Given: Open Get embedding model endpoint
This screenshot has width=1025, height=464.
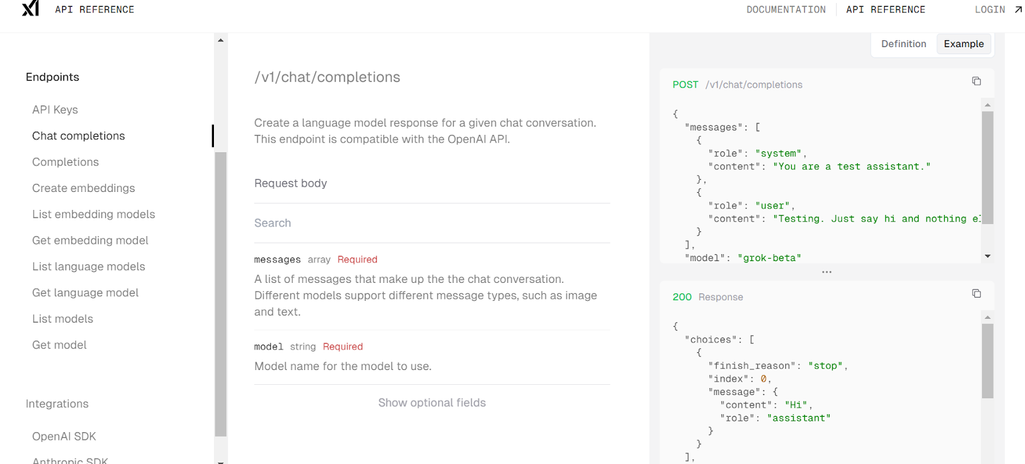Looking at the screenshot, I should coord(90,240).
